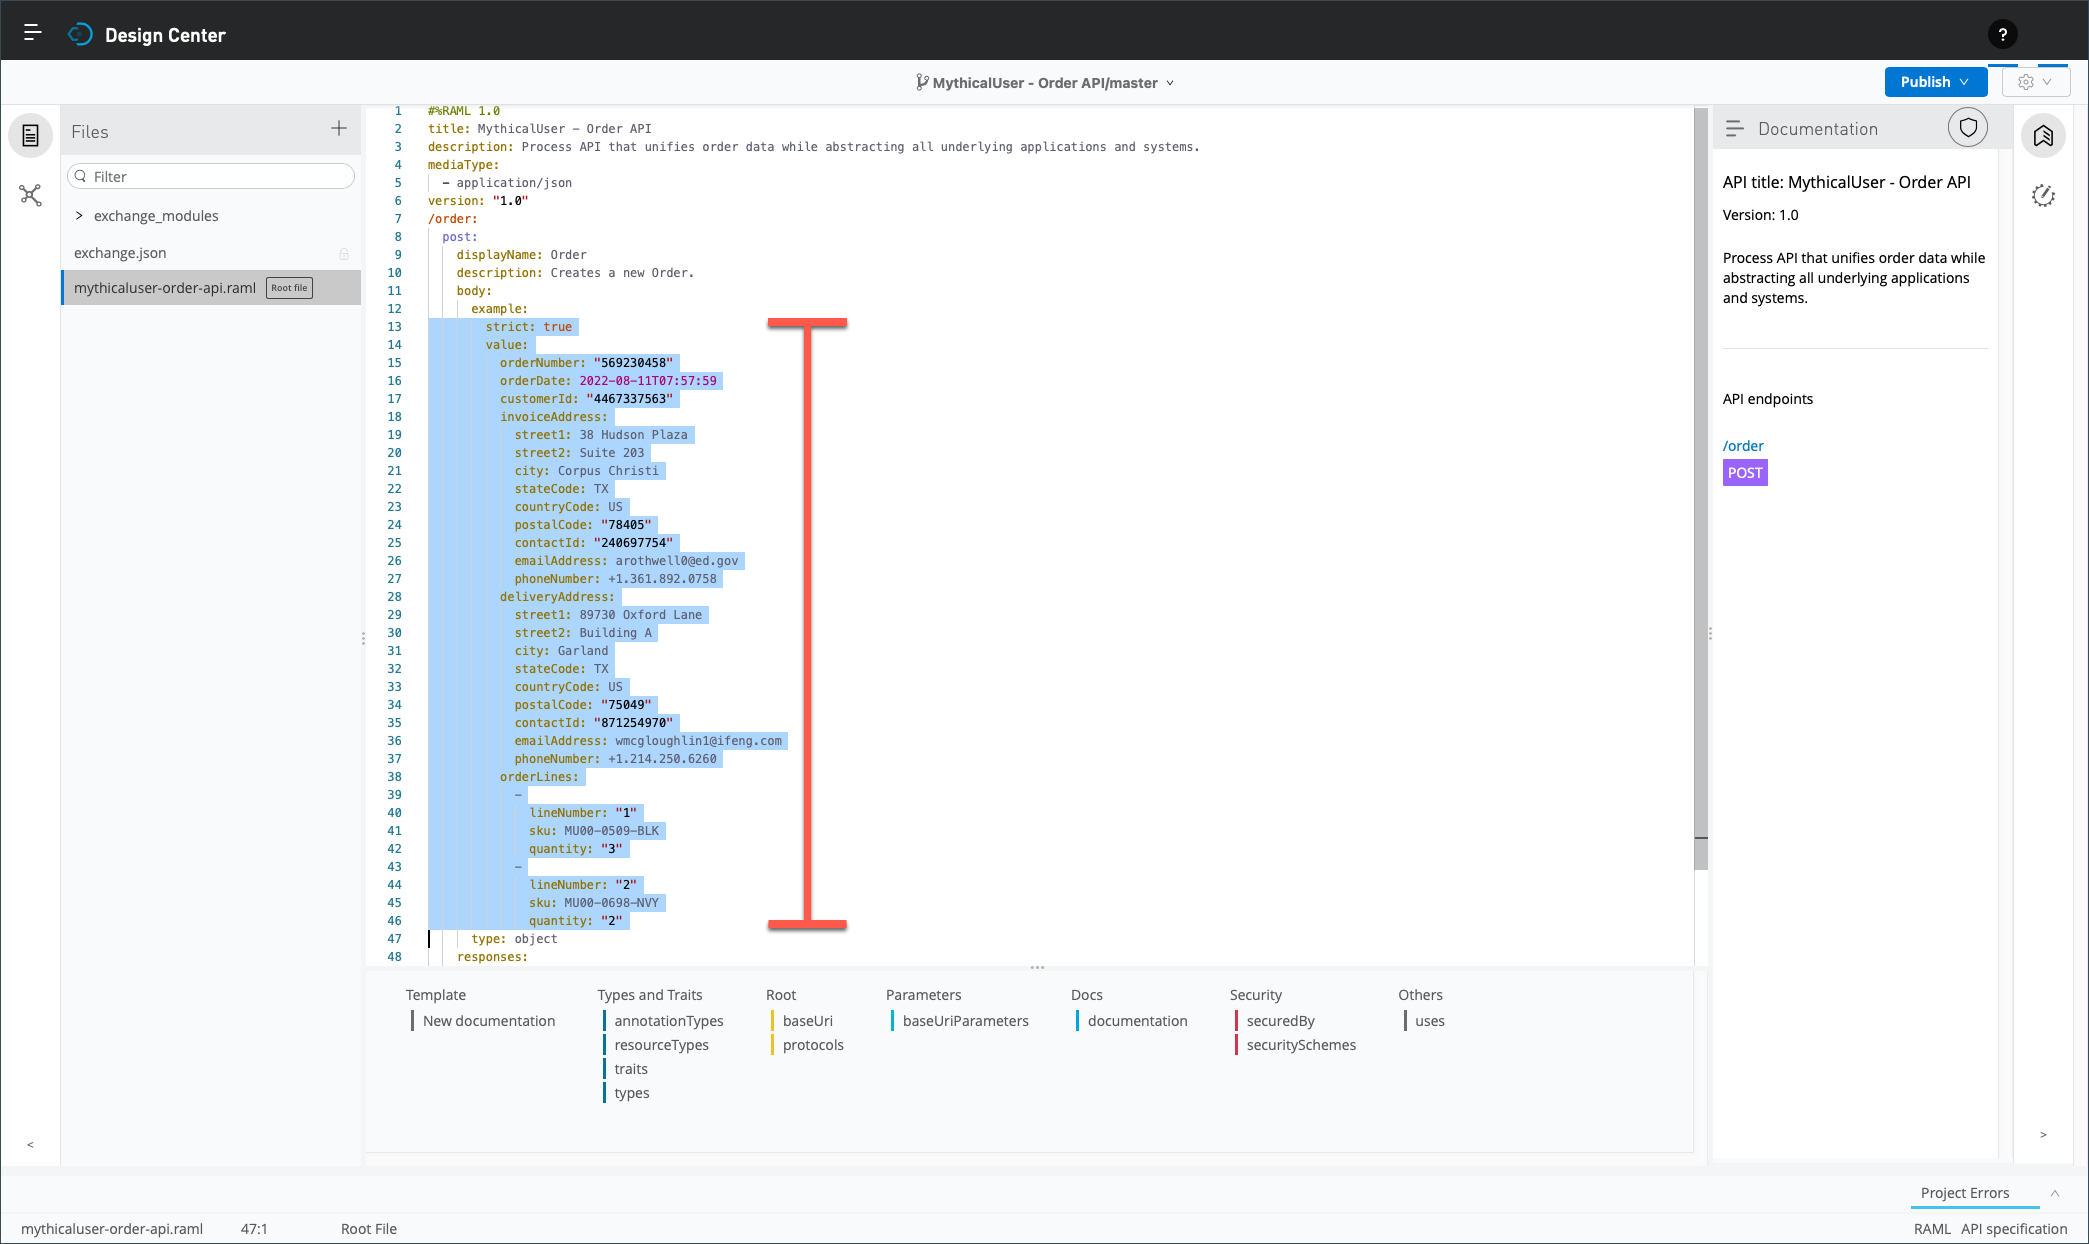
Task: Click the search icon in Filter field
Action: (81, 176)
